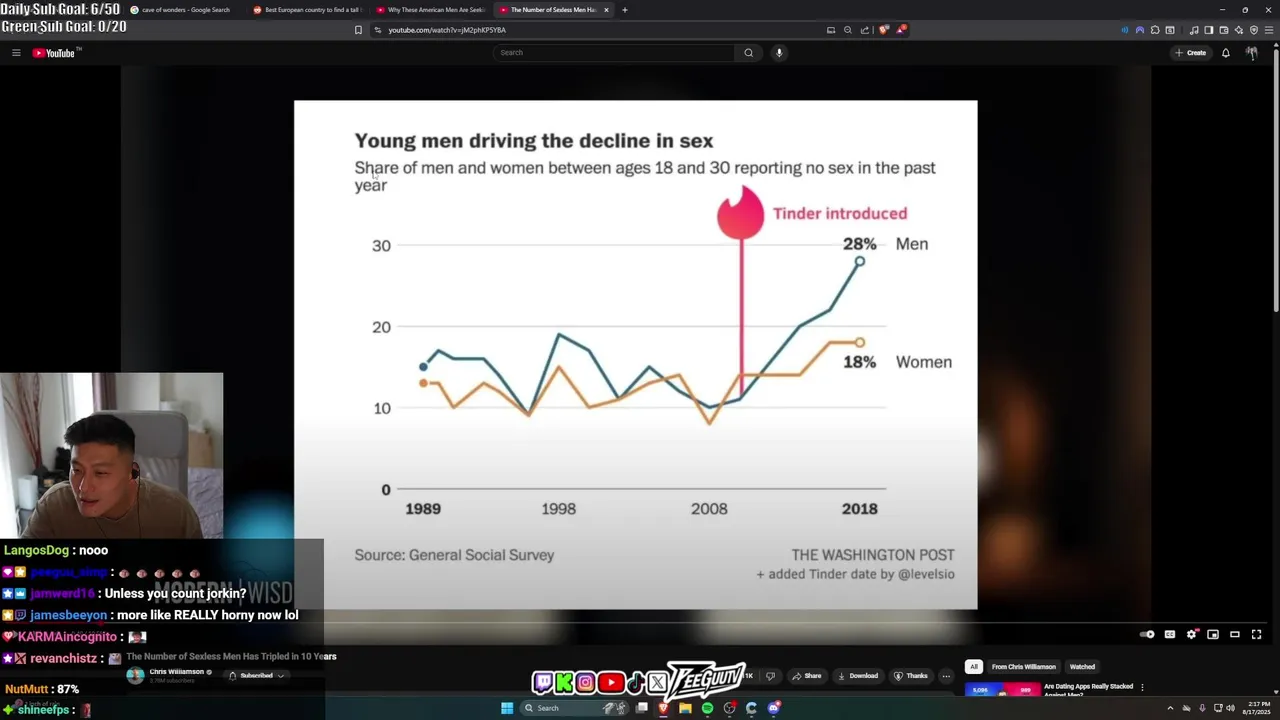1280x720 pixels.
Task: Open the Chris Williamson channel avatar
Action: tap(135, 676)
